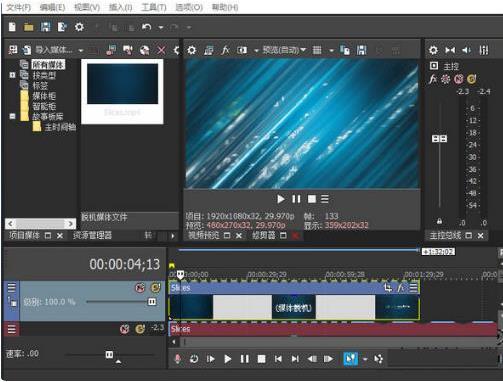Toggle dim output speaker icon
The width and height of the screenshot is (503, 382).
(466, 50)
